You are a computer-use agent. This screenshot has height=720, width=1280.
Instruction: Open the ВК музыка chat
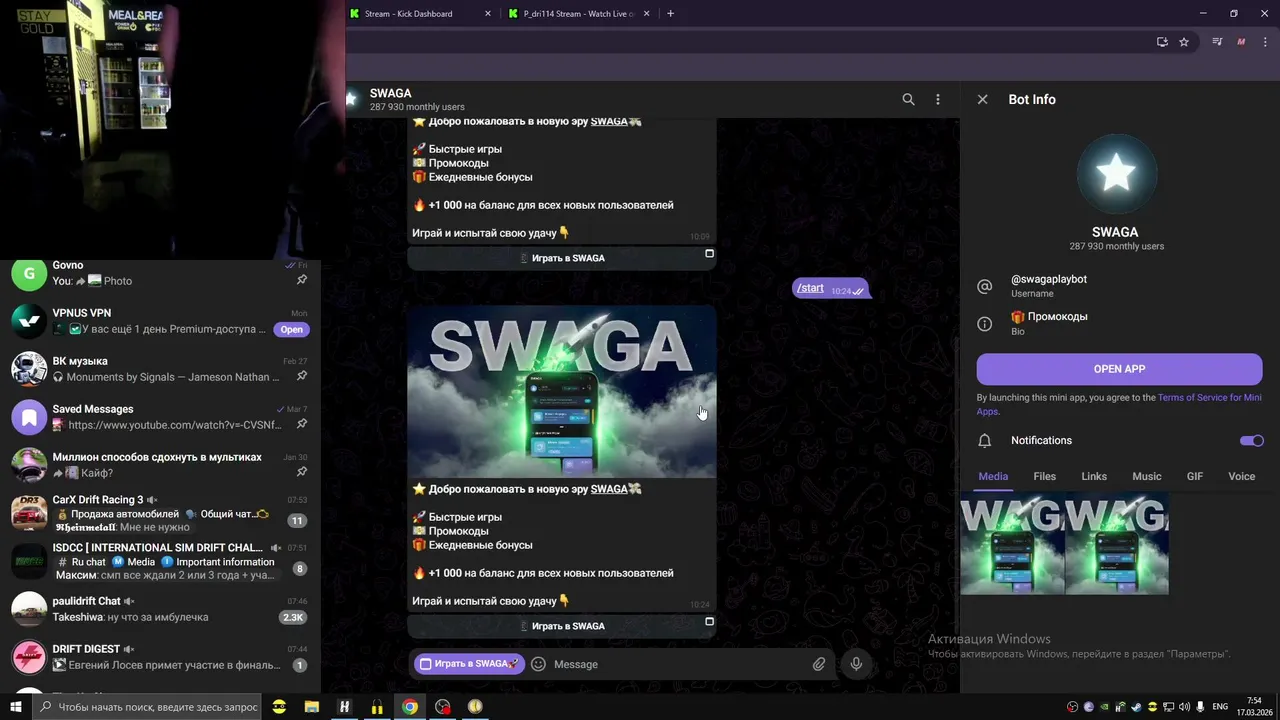point(160,369)
